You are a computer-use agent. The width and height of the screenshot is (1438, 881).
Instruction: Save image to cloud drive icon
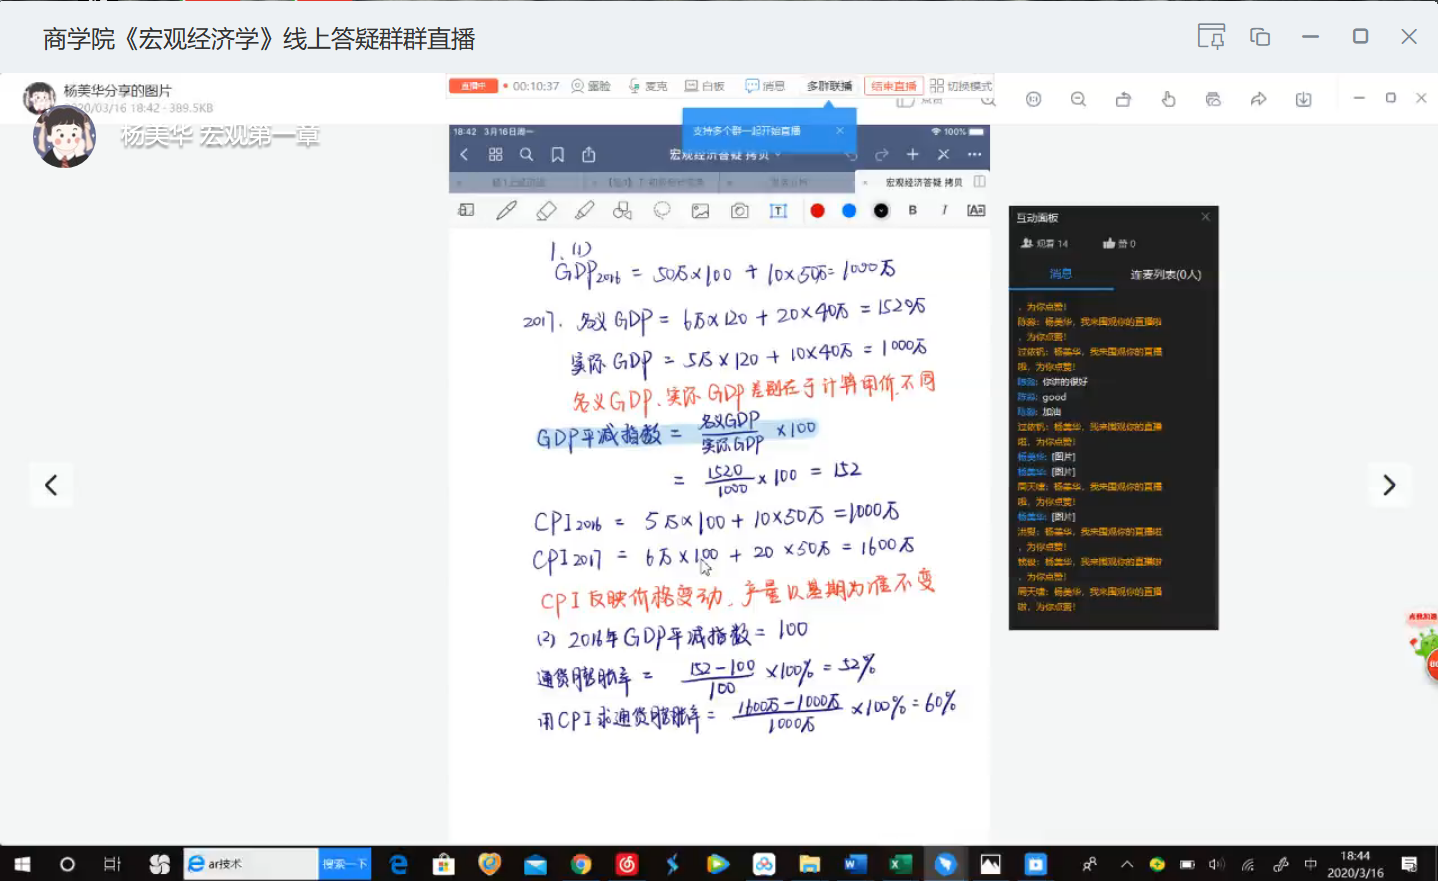point(1213,99)
